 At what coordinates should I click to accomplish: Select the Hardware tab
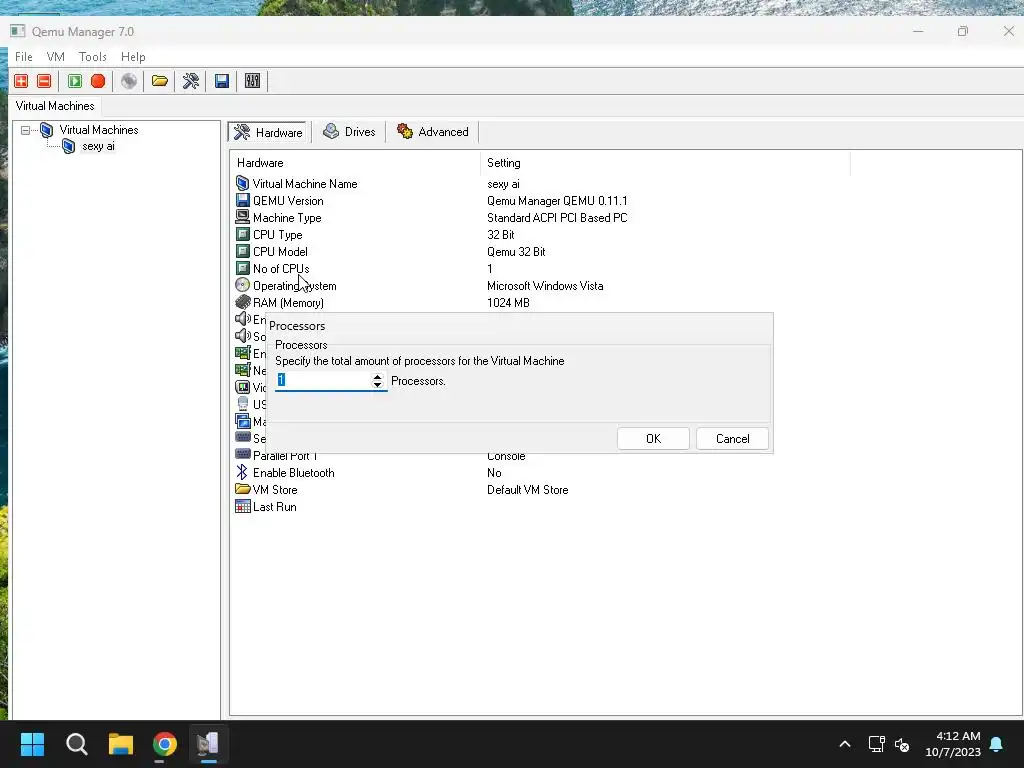[268, 132]
